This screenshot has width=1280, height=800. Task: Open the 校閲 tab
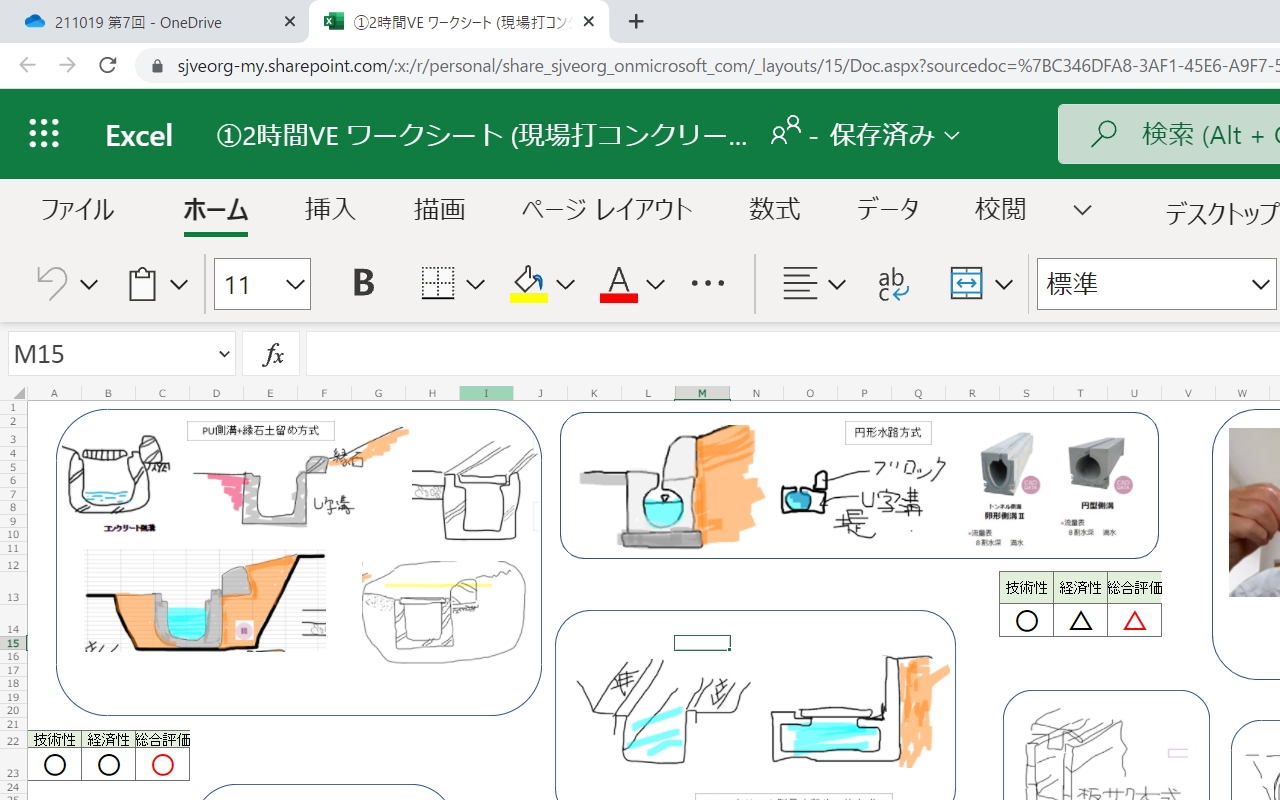pos(1001,209)
